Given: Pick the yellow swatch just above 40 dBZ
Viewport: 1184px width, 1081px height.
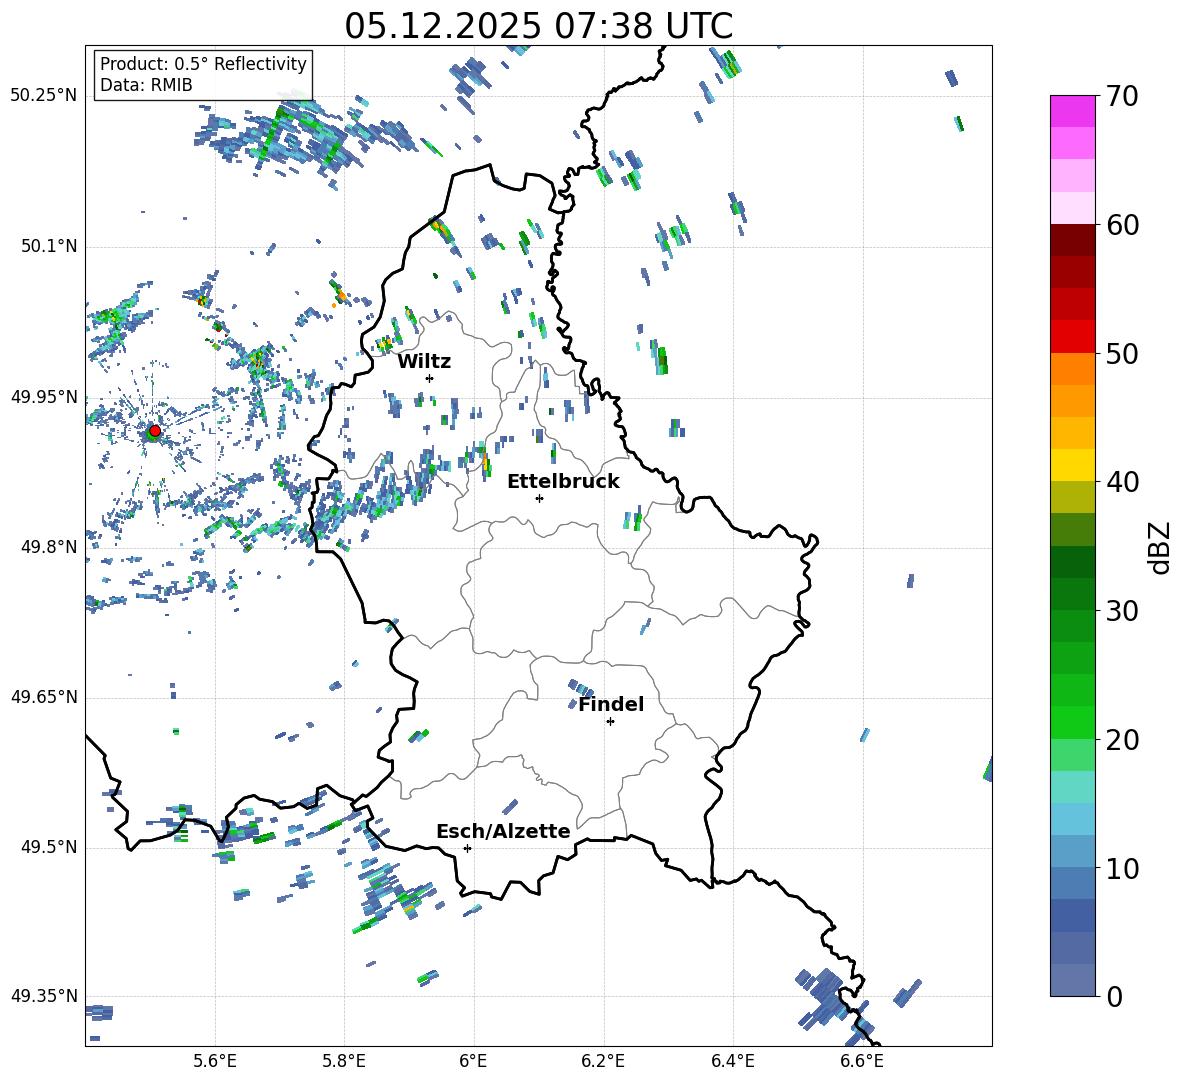Looking at the screenshot, I should [x=1073, y=465].
